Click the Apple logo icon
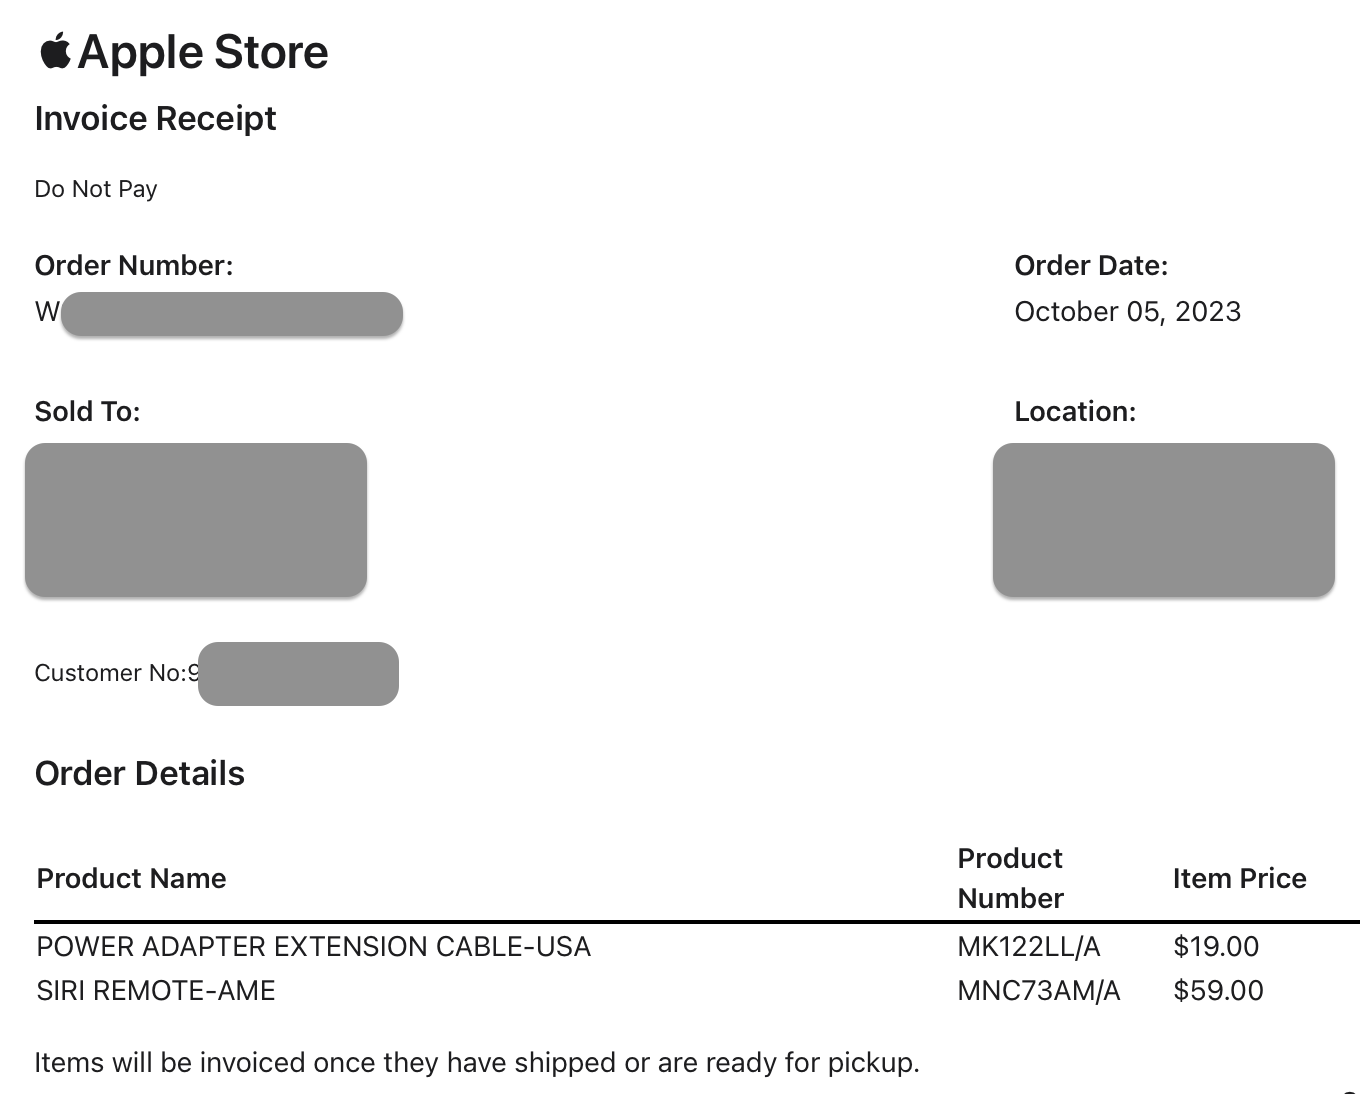The height and width of the screenshot is (1094, 1360). point(55,51)
